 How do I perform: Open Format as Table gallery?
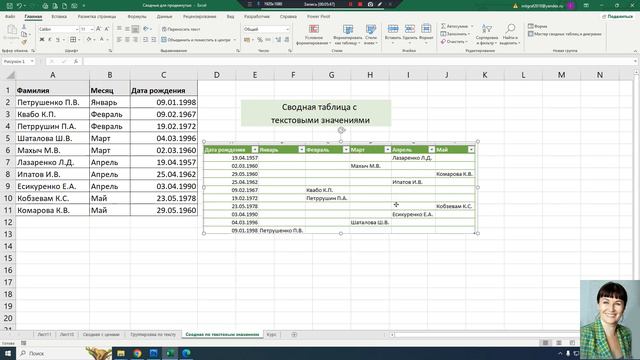[x=348, y=35]
